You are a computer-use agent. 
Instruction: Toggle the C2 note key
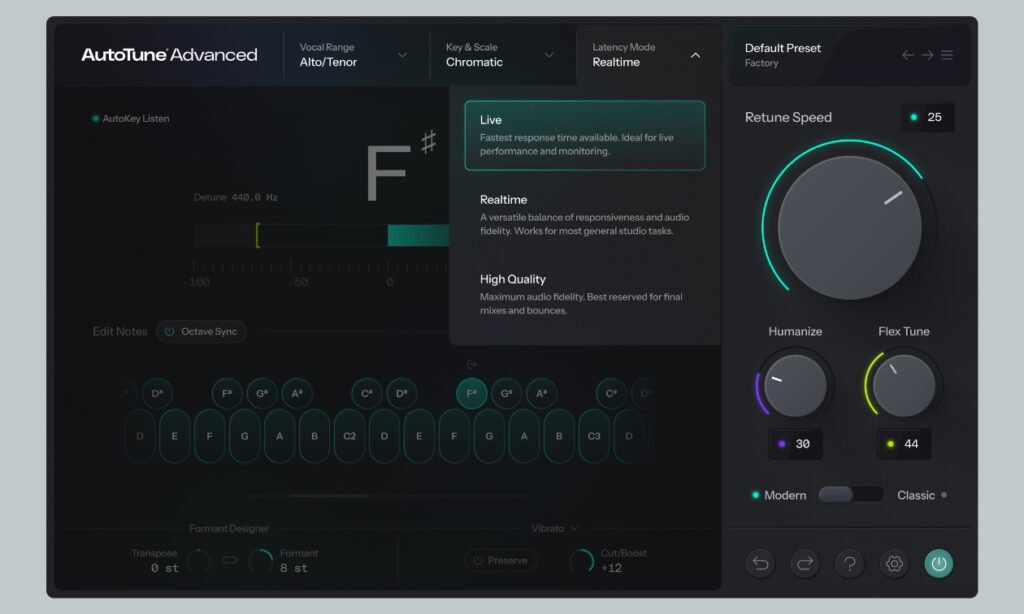pos(349,436)
